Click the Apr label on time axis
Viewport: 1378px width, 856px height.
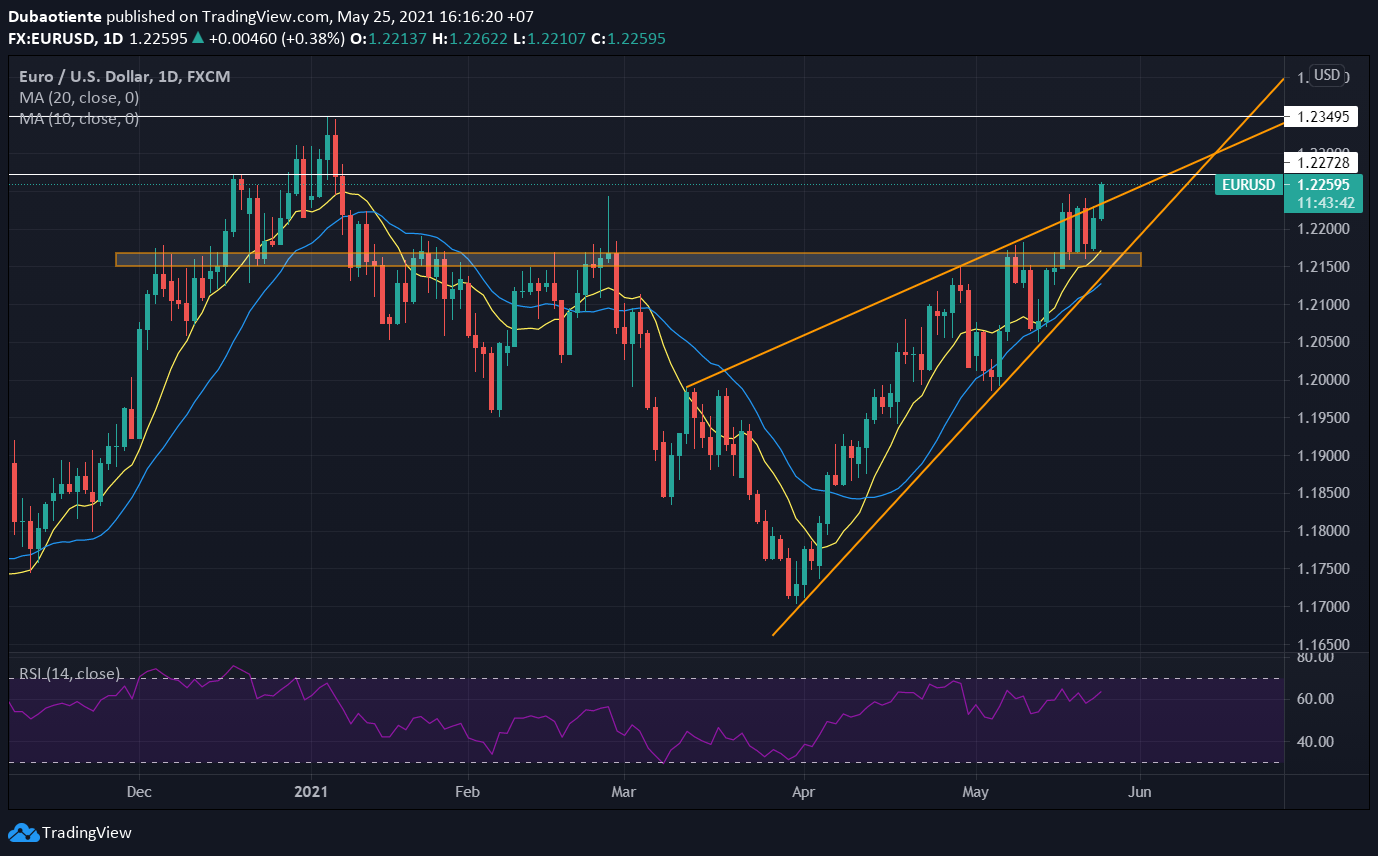click(803, 792)
